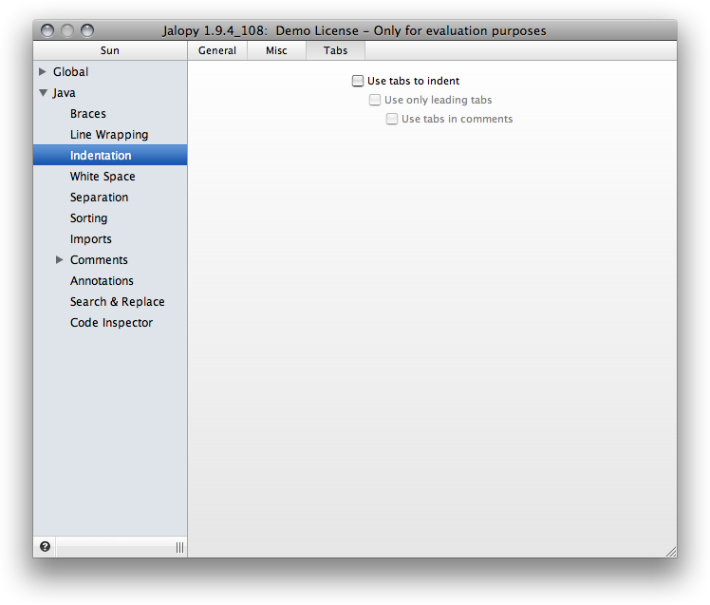Image resolution: width=710 pixels, height=605 pixels.
Task: Expand the Global tree node
Action: click(x=43, y=72)
